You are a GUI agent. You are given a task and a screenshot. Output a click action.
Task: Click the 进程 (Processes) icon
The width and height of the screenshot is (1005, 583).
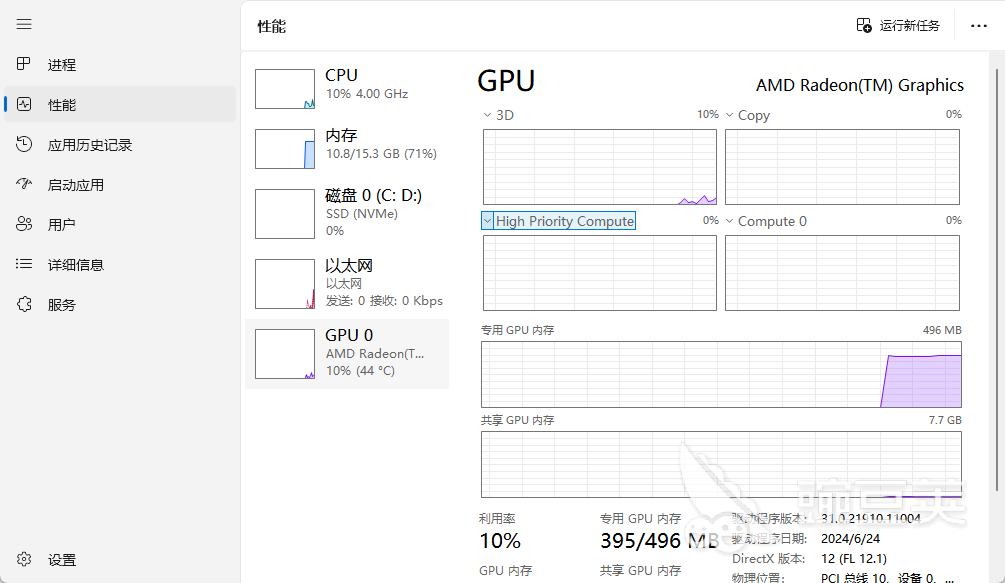(x=24, y=64)
